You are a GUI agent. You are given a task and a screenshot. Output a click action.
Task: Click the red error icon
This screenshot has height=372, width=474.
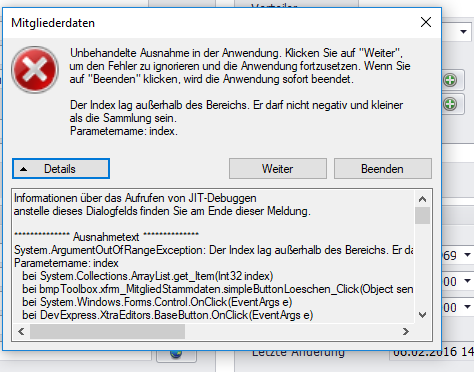(x=35, y=70)
